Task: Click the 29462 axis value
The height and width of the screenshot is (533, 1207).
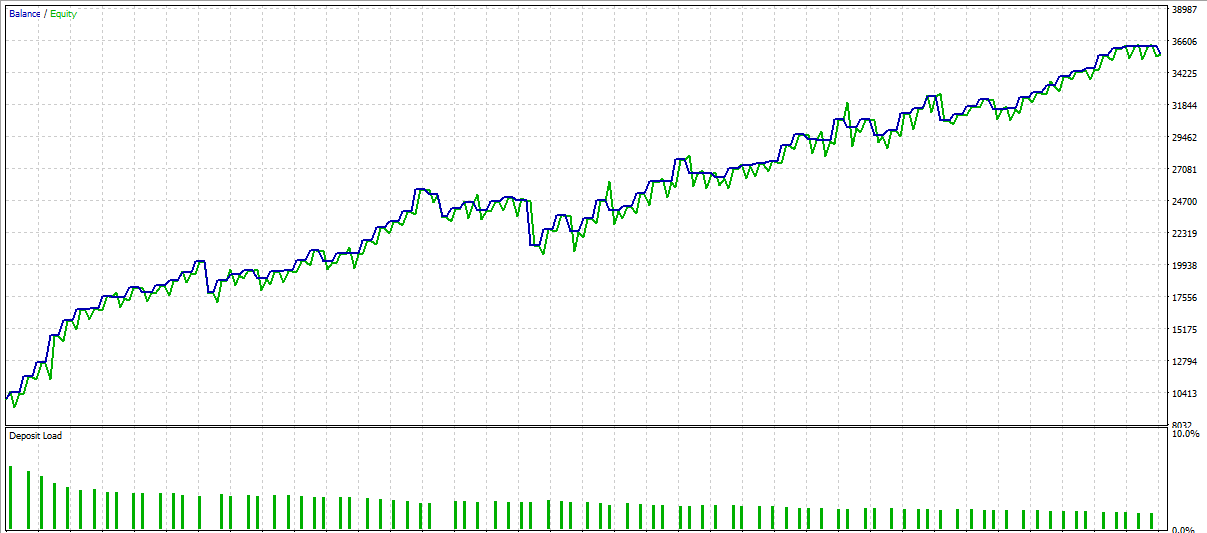Action: tap(1184, 138)
